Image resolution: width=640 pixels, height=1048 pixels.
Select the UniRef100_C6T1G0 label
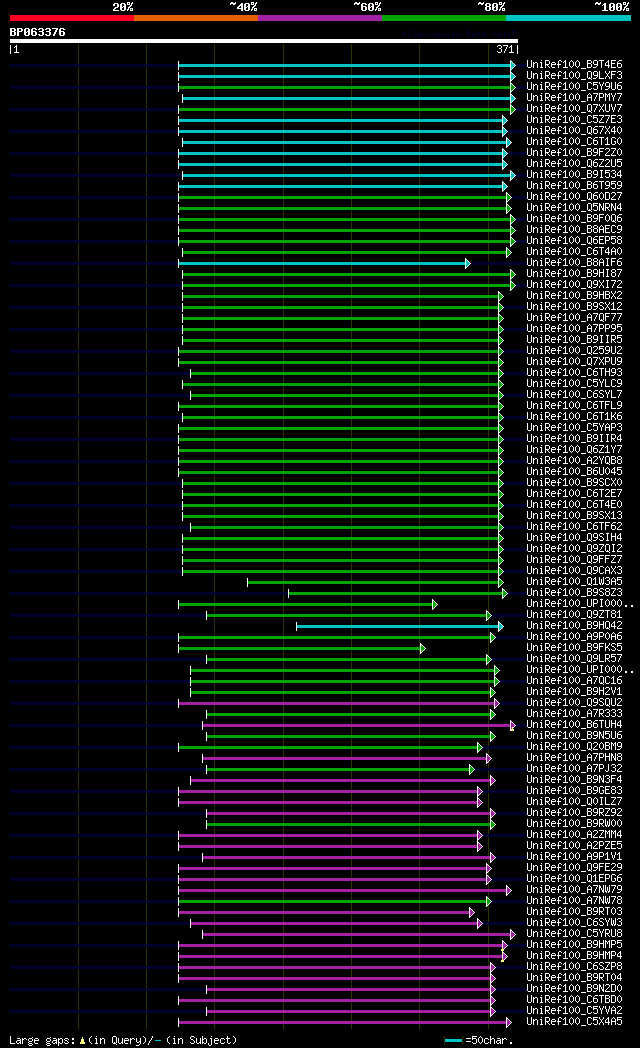pos(574,142)
